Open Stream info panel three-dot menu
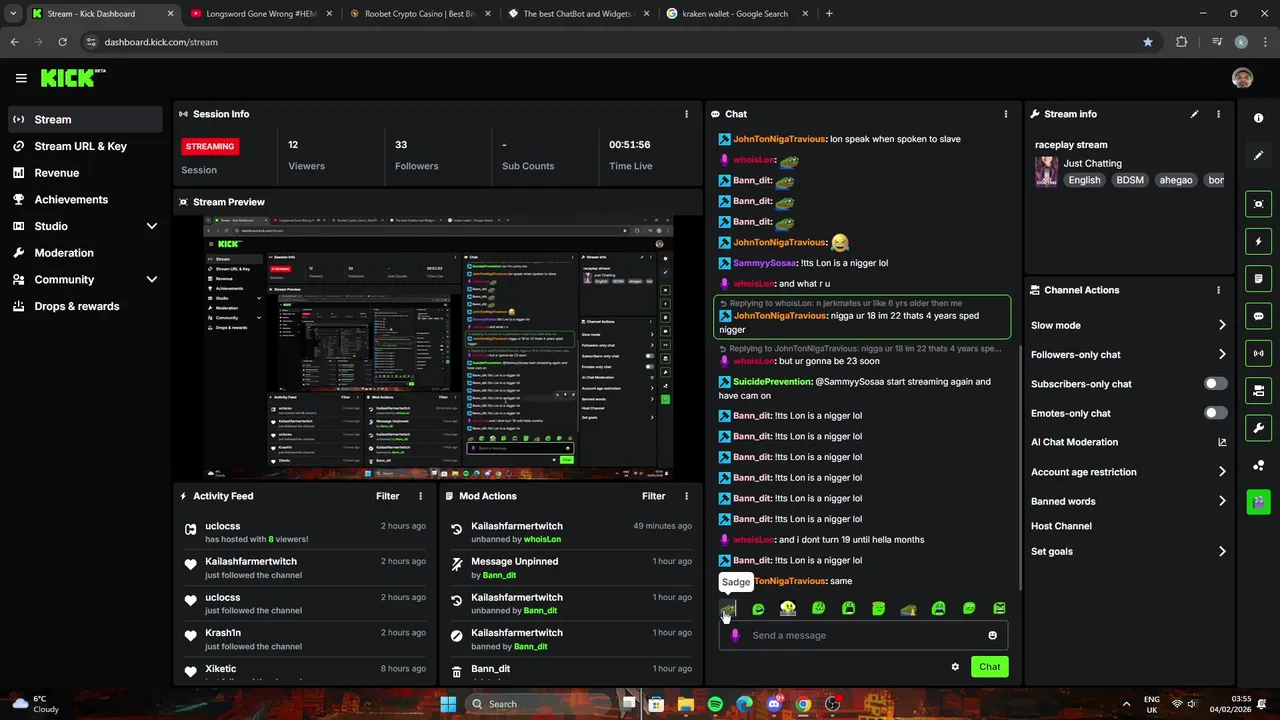1280x720 pixels. click(x=1218, y=114)
